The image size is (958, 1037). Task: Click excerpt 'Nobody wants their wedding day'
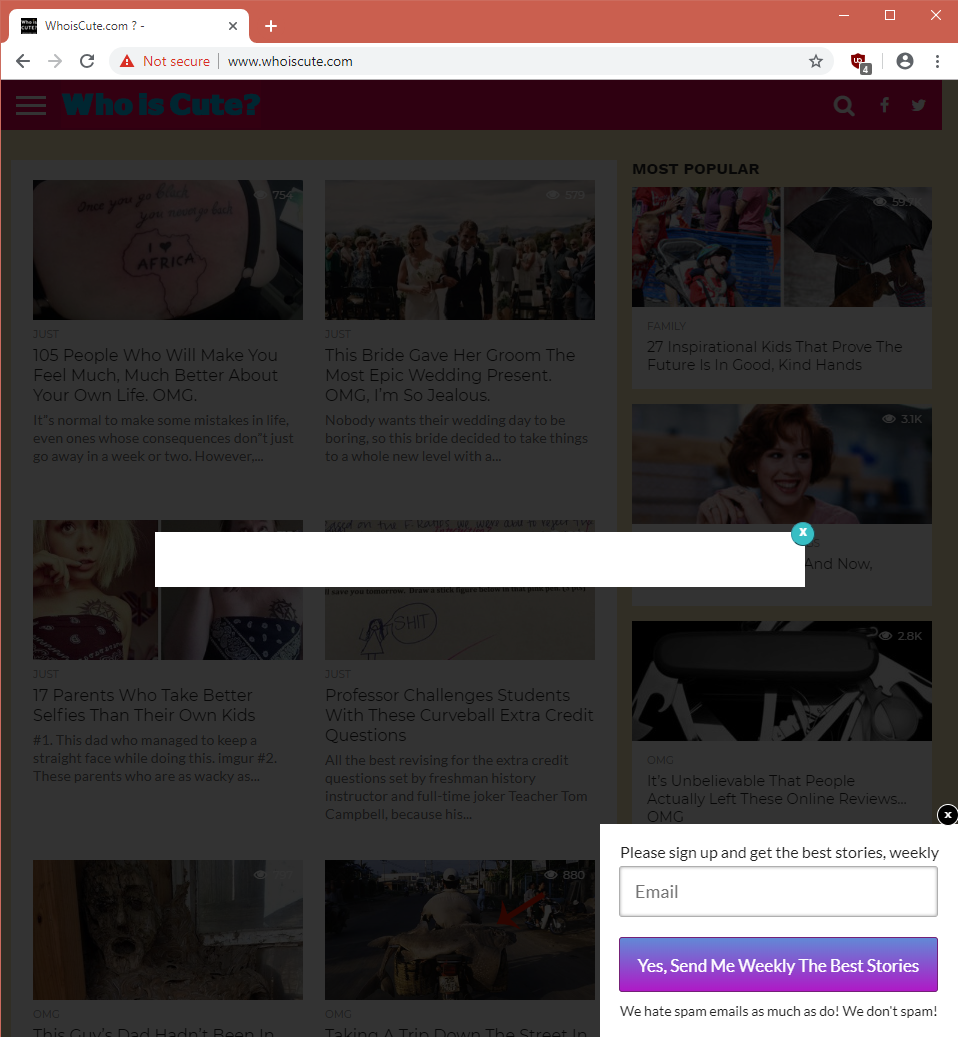pyautogui.click(x=456, y=438)
